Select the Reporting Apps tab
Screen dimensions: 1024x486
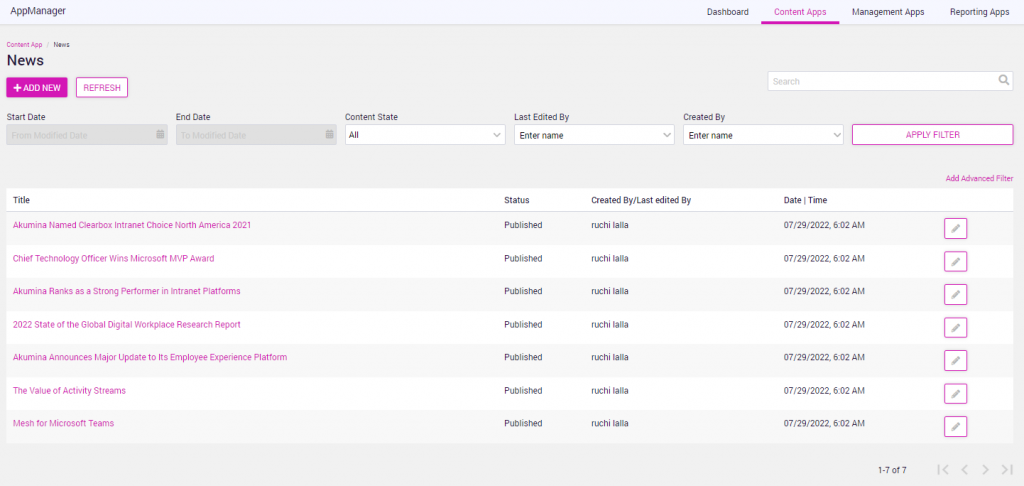(x=979, y=12)
